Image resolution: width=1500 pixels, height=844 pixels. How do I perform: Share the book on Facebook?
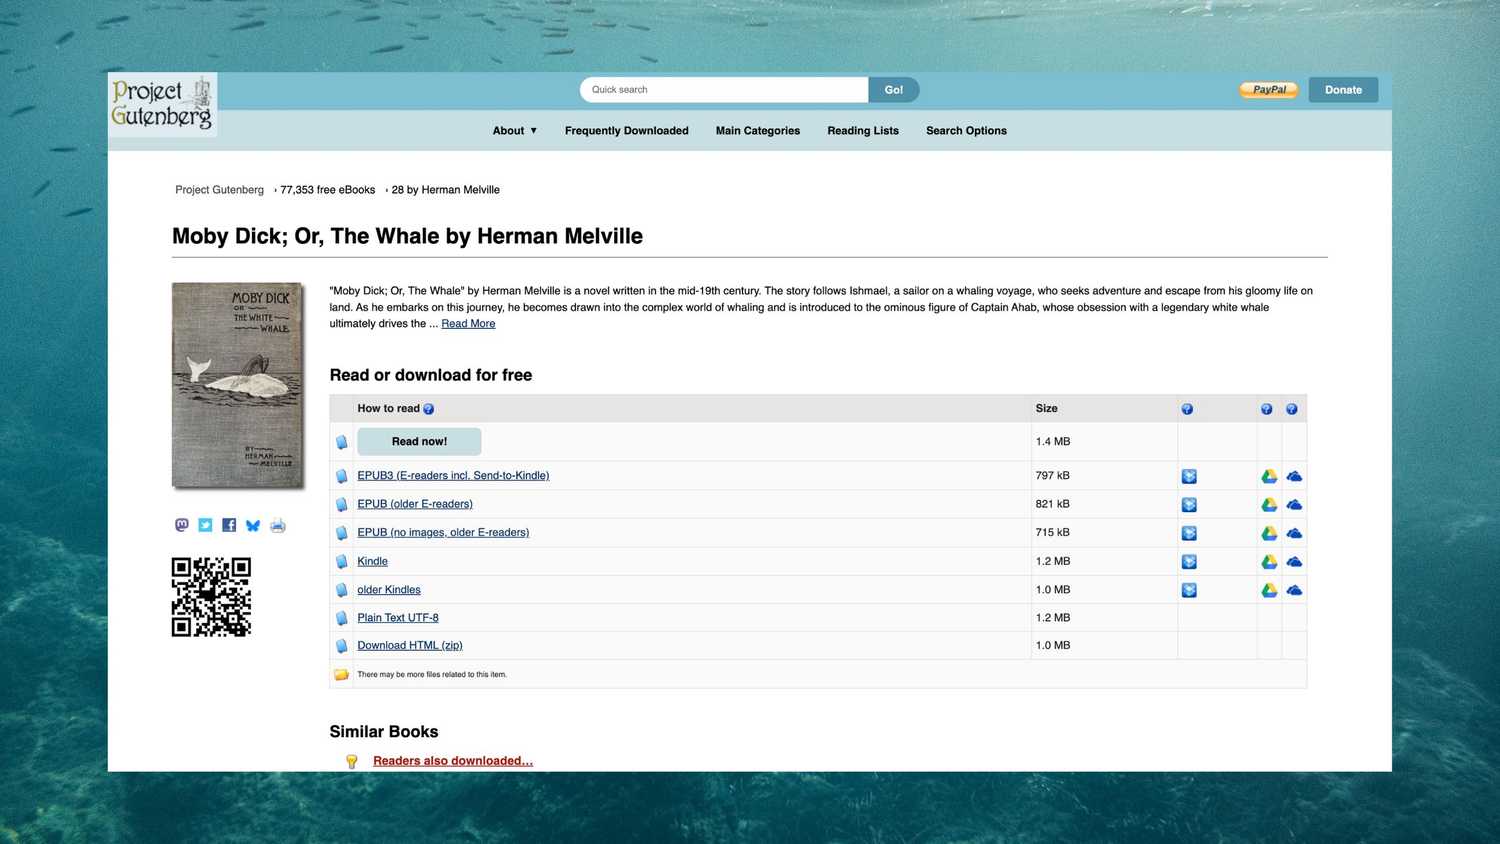(229, 524)
